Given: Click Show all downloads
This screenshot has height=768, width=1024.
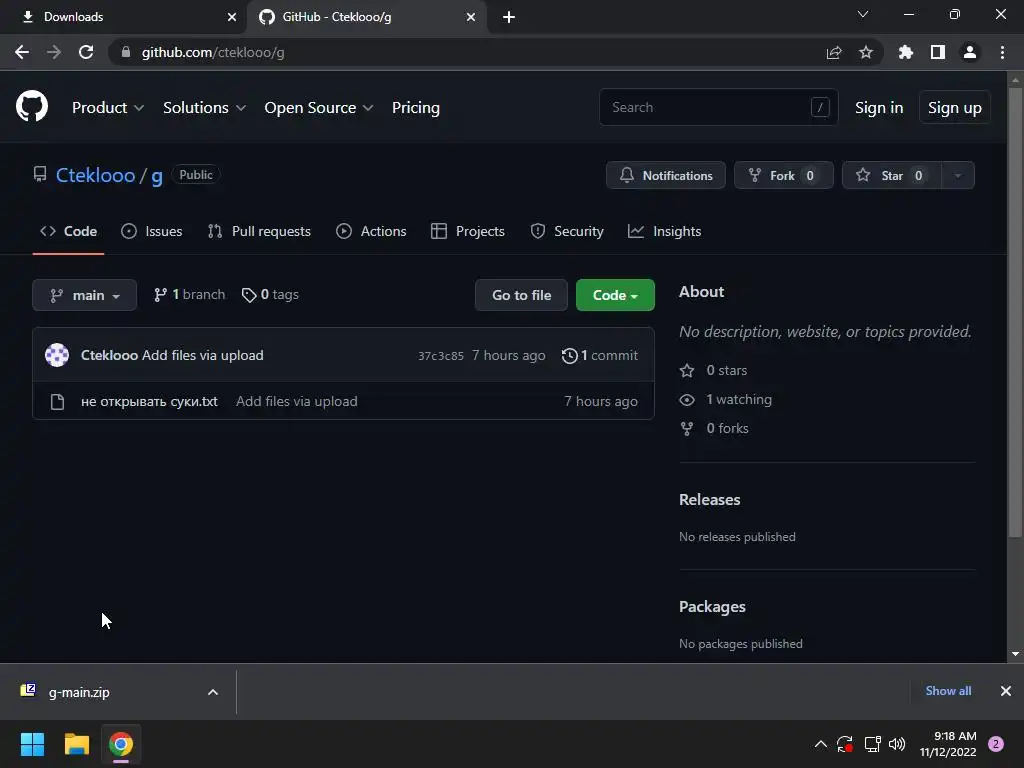Looking at the screenshot, I should [x=948, y=691].
